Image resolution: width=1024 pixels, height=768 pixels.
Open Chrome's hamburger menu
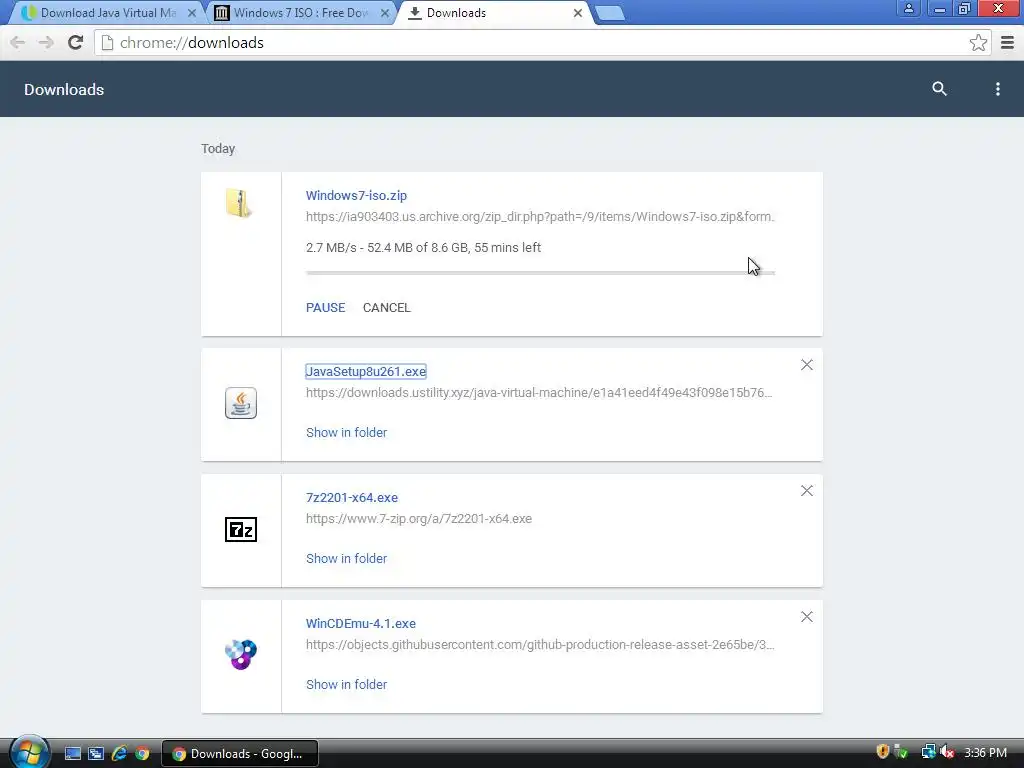point(1007,42)
